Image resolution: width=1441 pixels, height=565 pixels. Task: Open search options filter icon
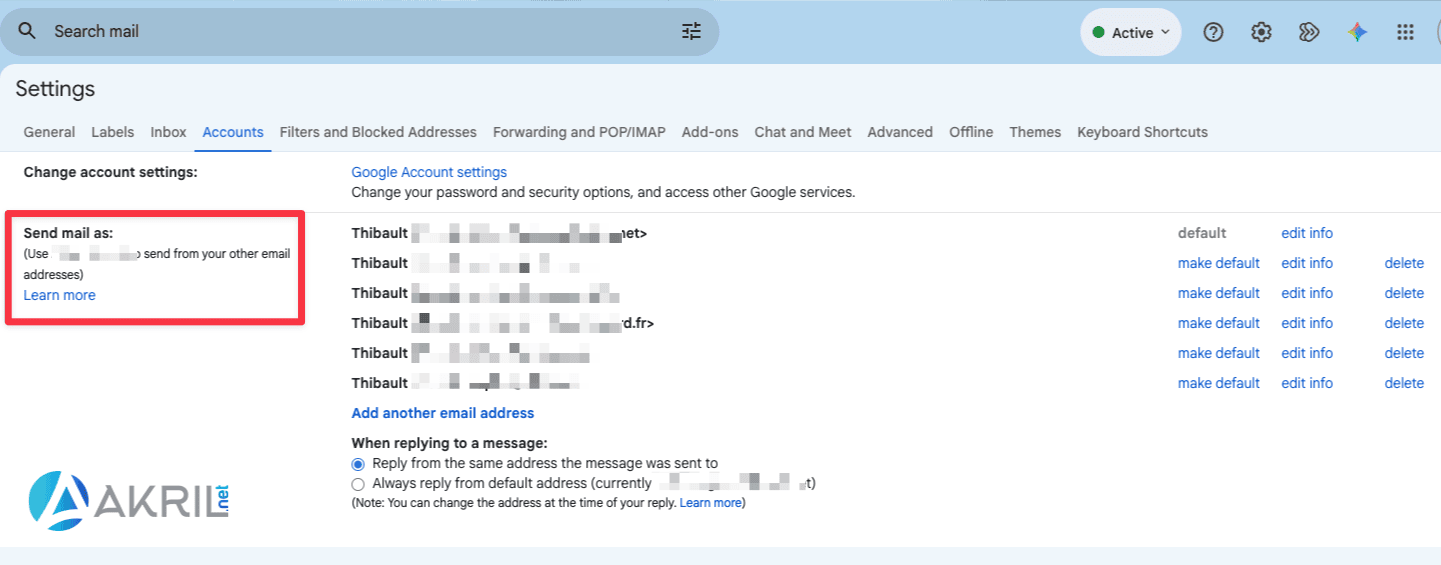point(692,31)
